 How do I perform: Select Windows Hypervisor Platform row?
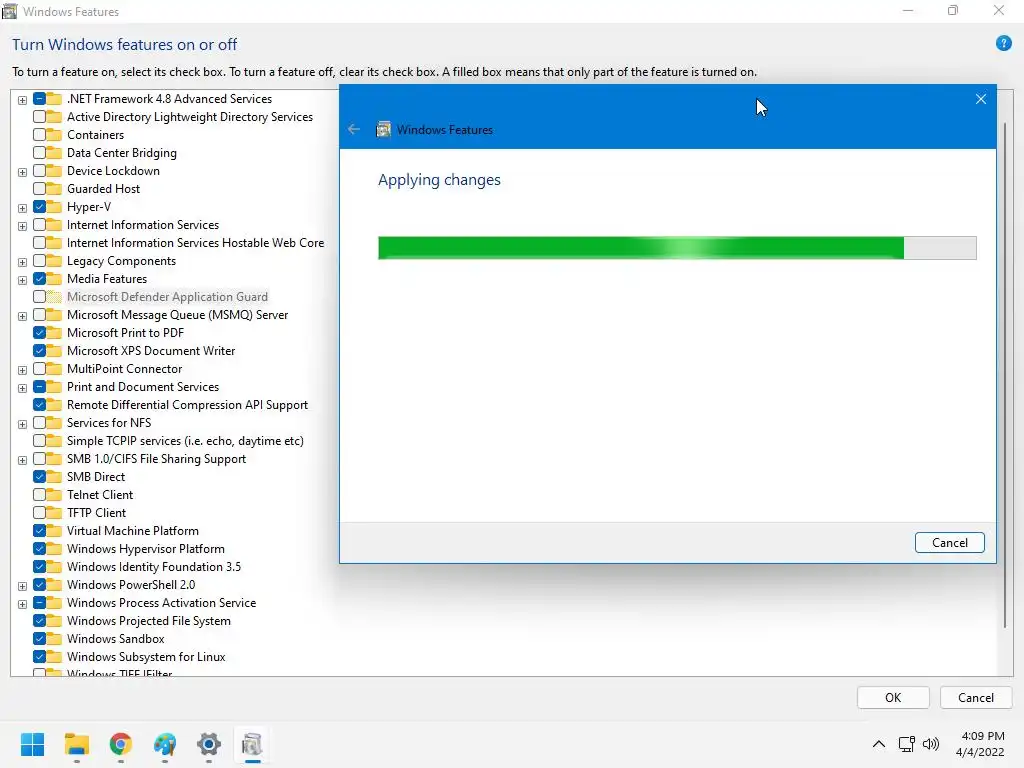pos(146,549)
